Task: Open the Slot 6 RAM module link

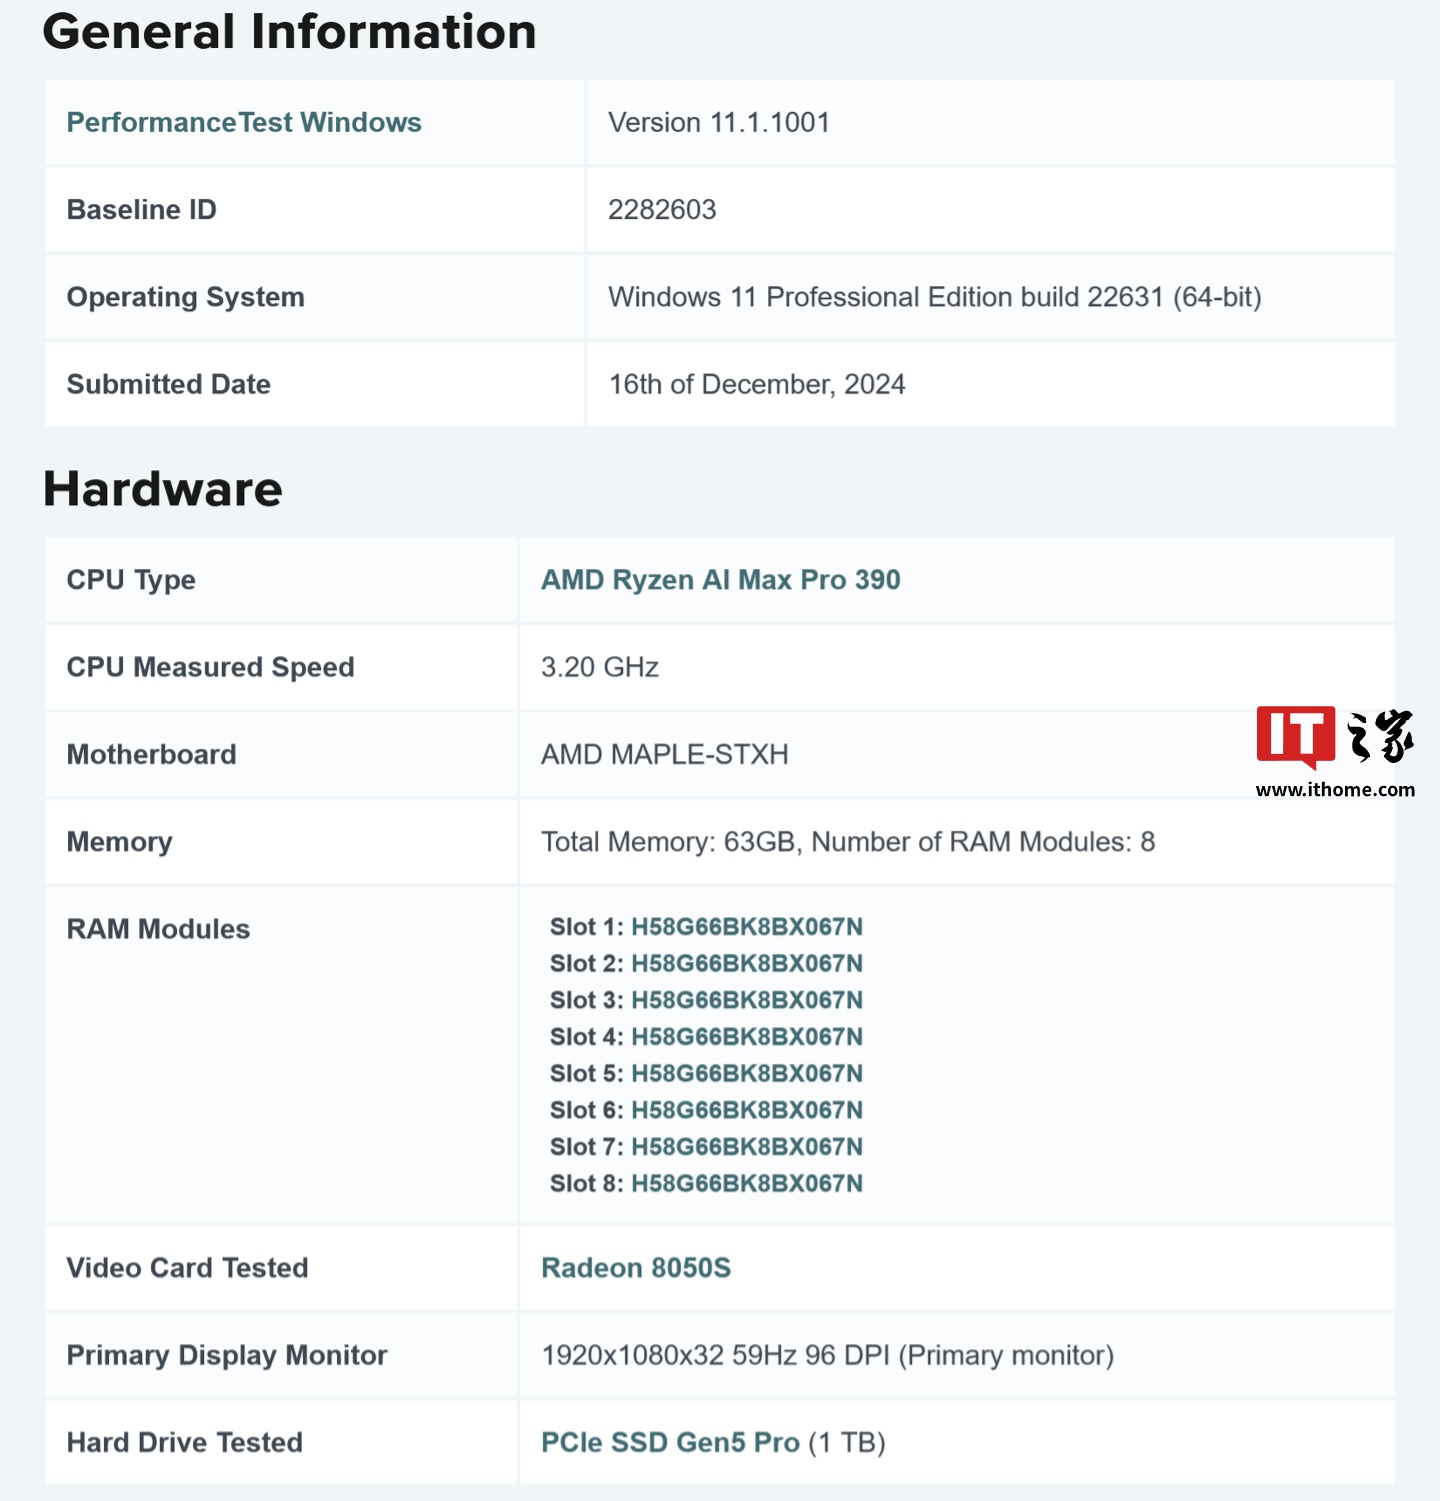Action: 746,1110
